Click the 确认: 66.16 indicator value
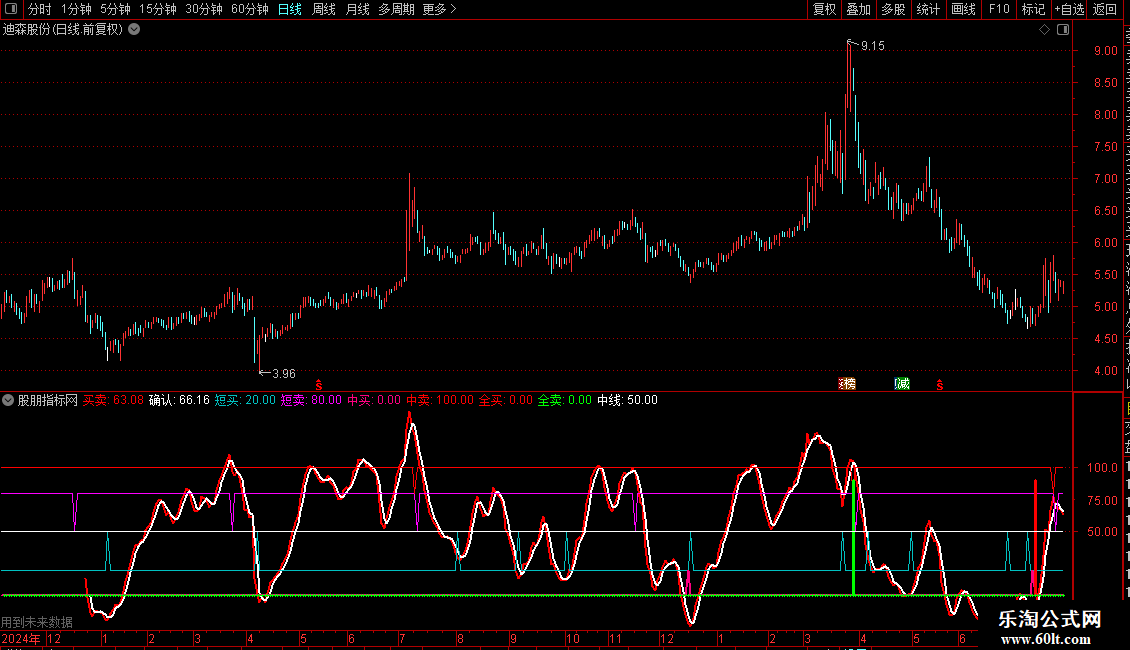Screen dimensions: 1130x650 click(179, 400)
